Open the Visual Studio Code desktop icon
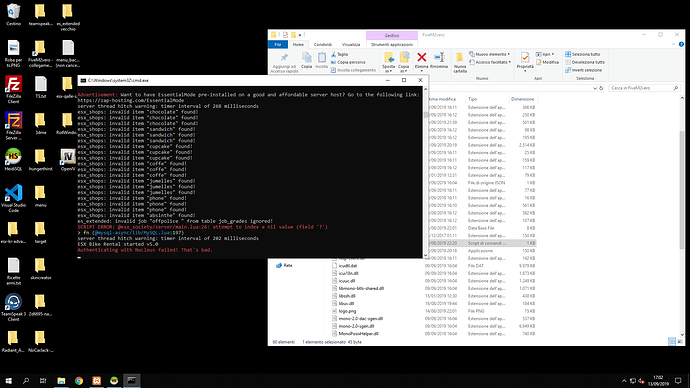Image resolution: width=690 pixels, height=388 pixels. (x=14, y=198)
